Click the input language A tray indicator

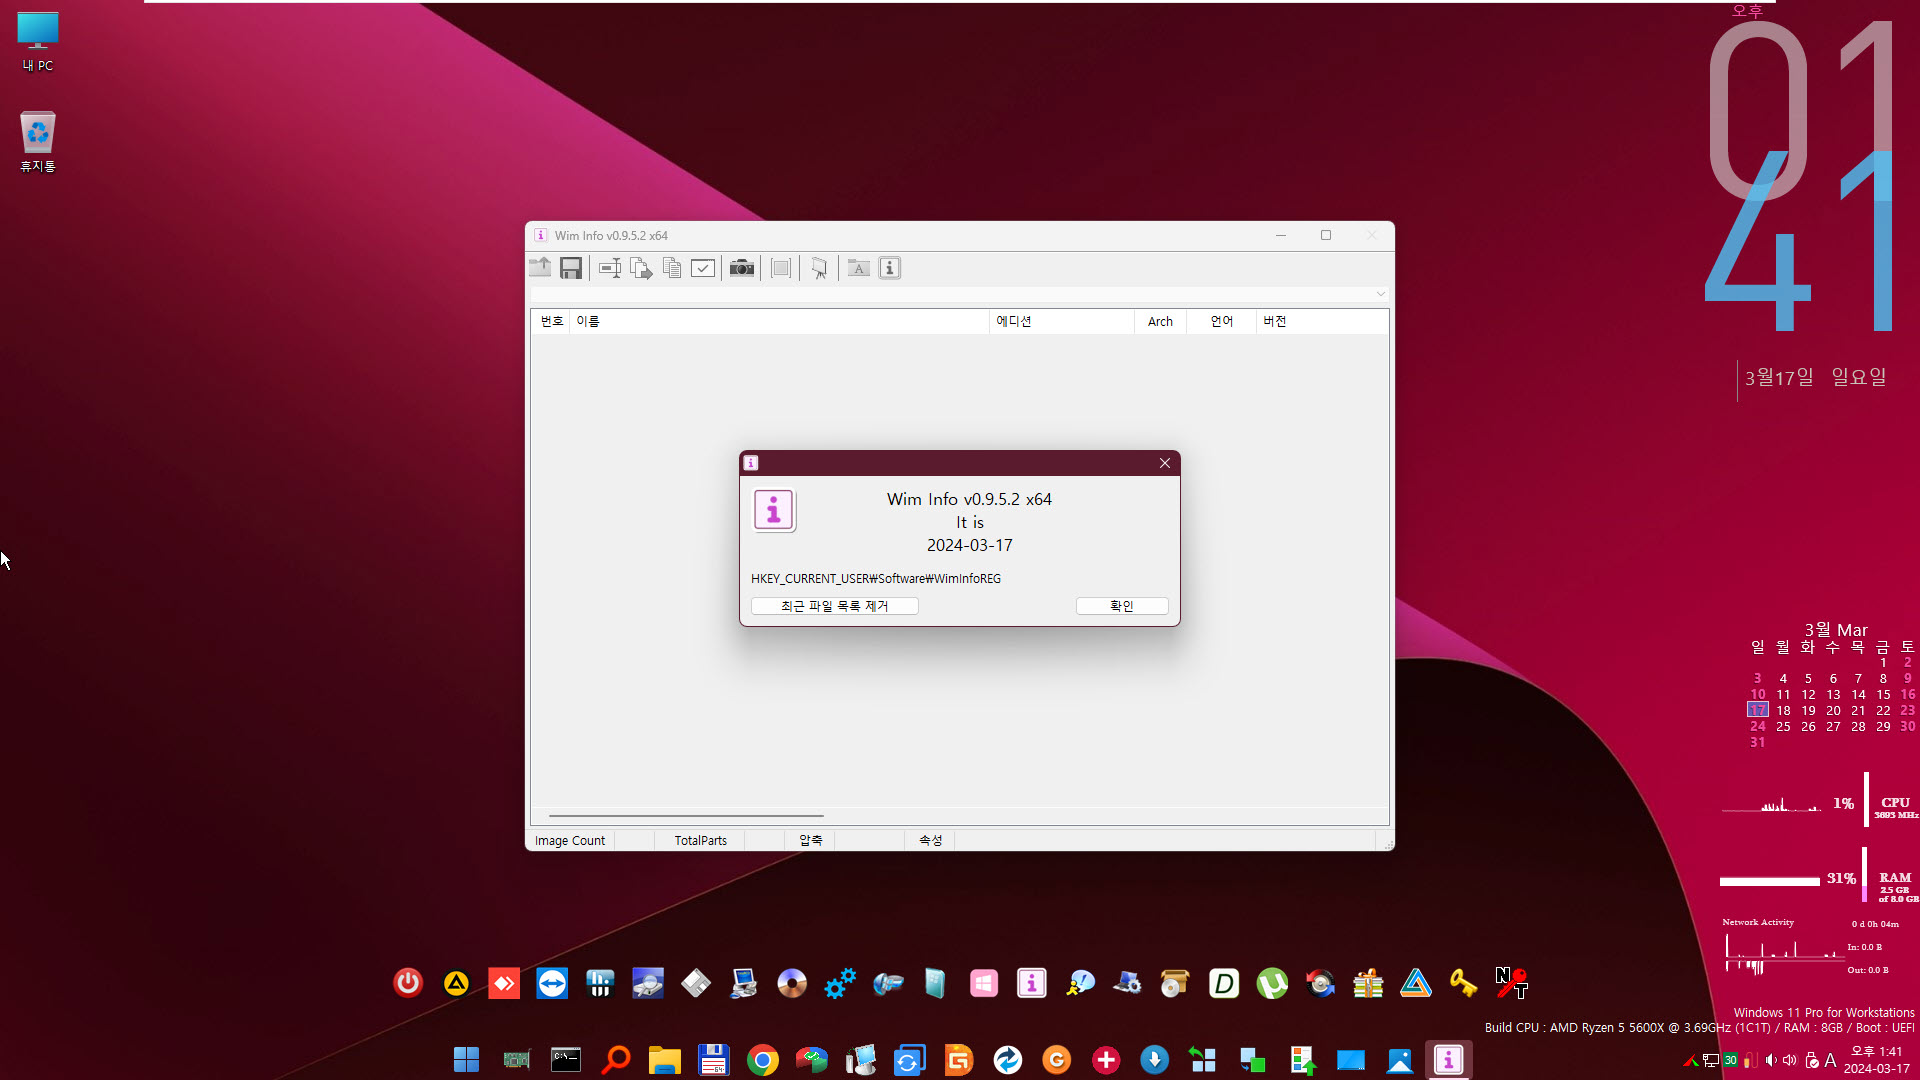[x=1830, y=1060]
